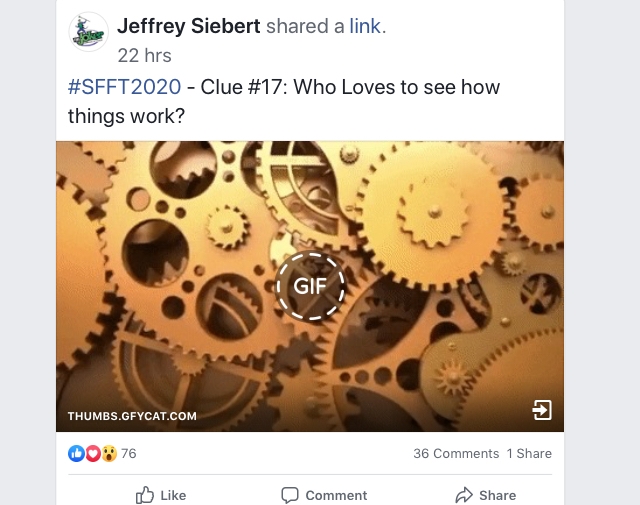Click the red heart reaction icon
This screenshot has width=640, height=505.
click(93, 454)
